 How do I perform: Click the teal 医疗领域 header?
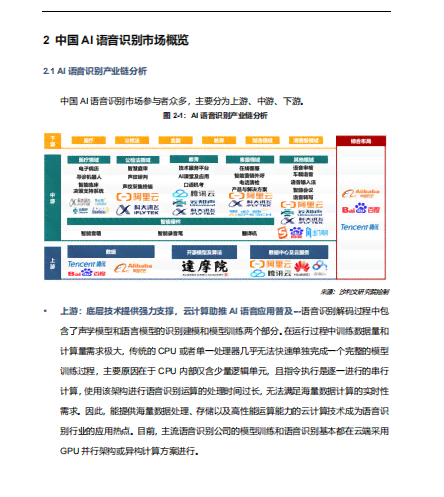click(x=89, y=160)
